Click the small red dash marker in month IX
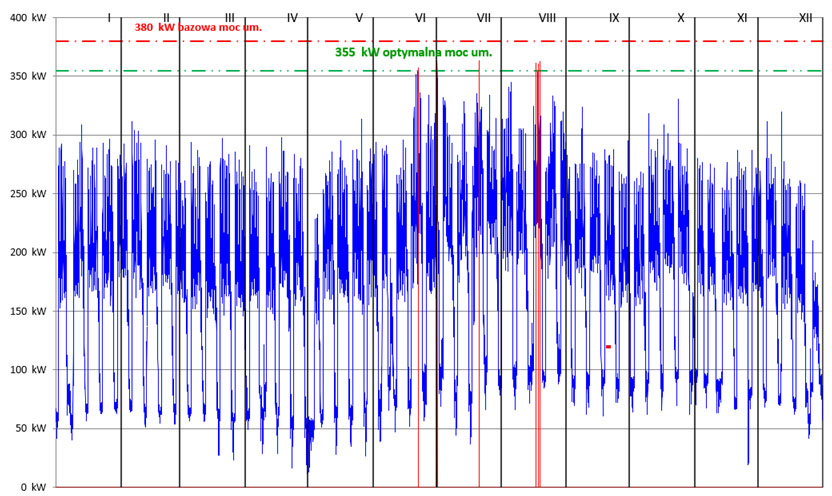Screen dimensions: 832x496 click(608, 347)
